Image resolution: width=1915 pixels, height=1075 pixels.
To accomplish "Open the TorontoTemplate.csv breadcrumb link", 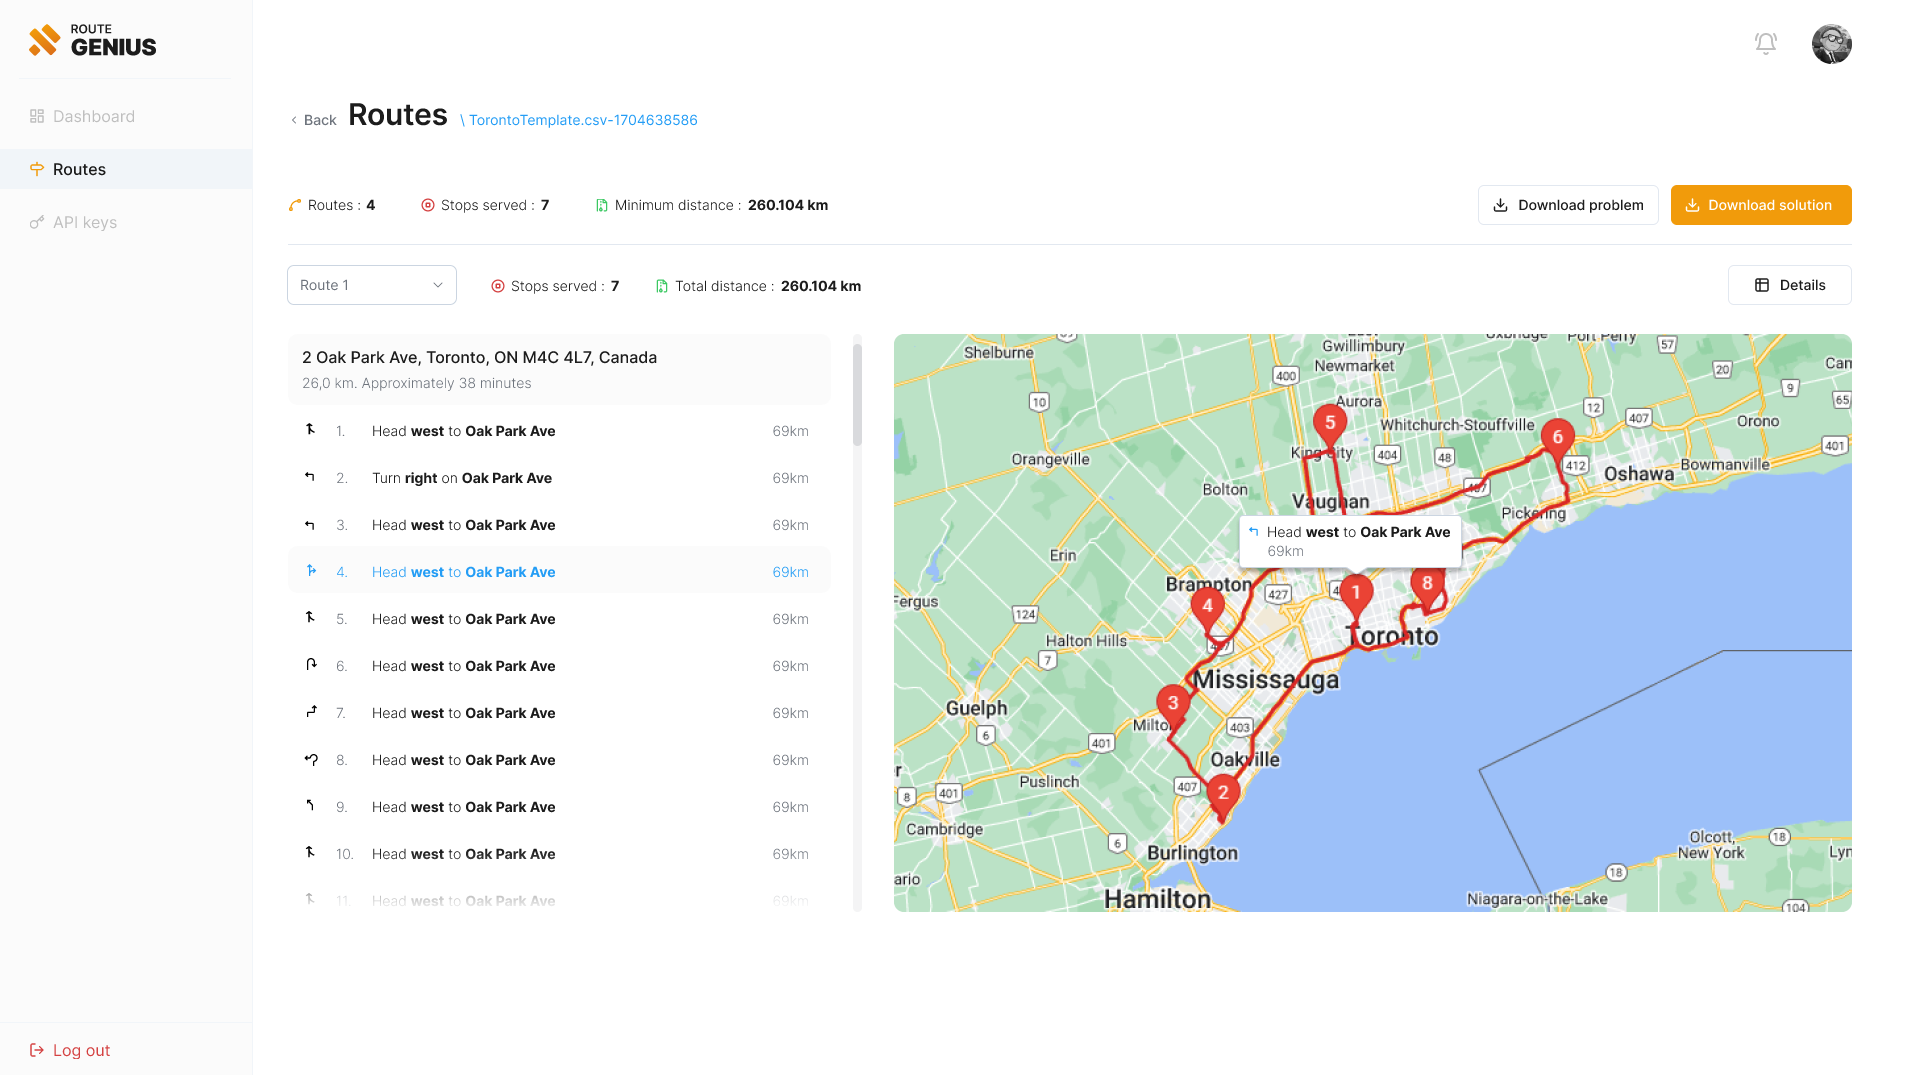I will coord(583,120).
